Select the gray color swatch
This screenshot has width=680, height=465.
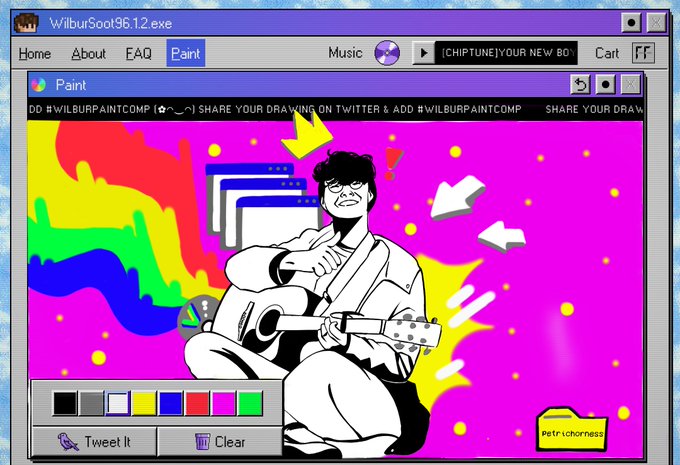point(92,403)
